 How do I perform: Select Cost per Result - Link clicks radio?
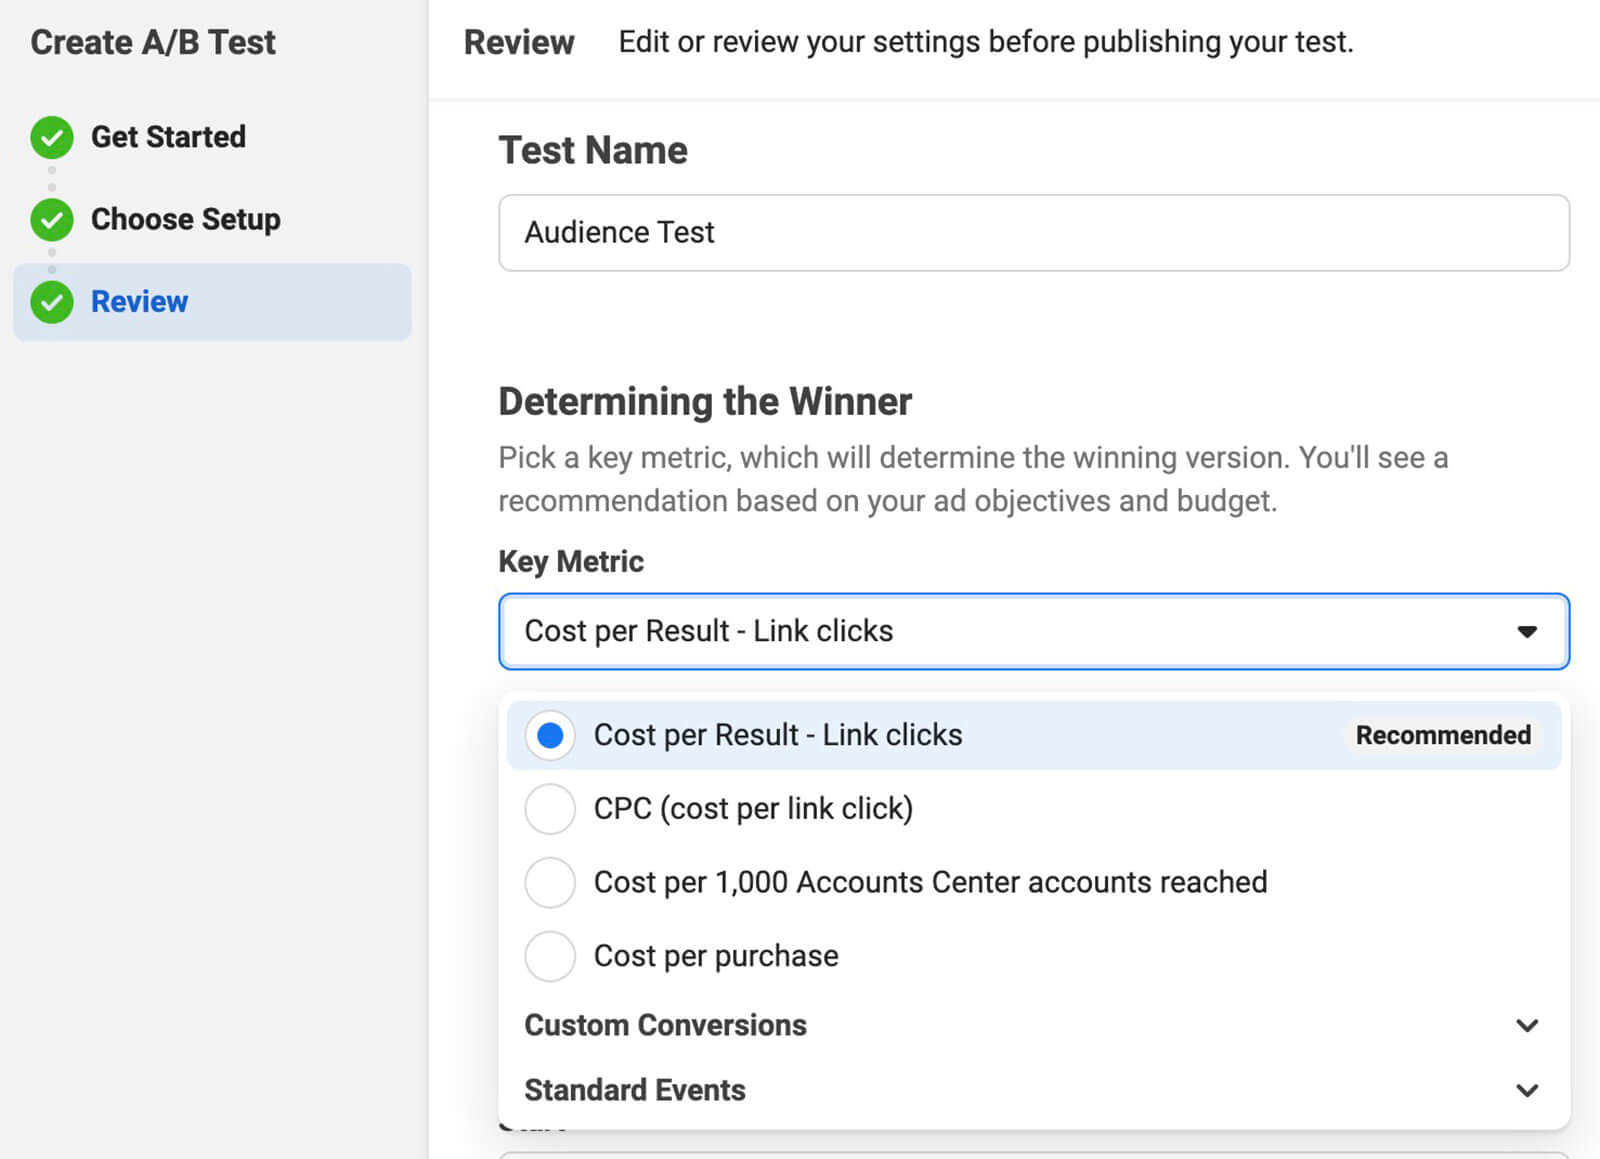click(x=550, y=736)
